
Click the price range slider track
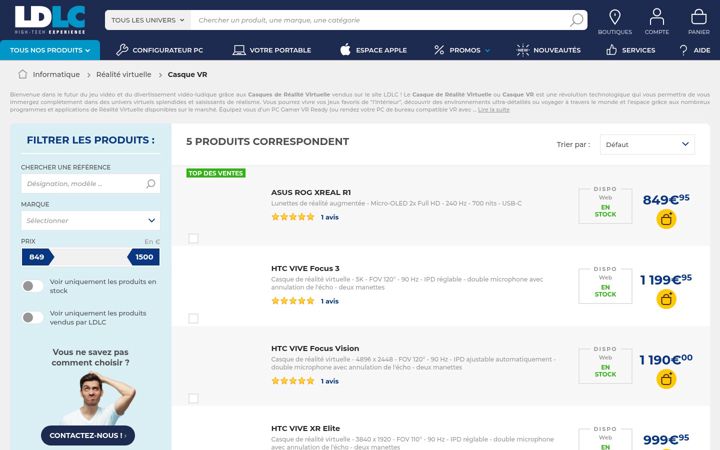click(x=90, y=257)
